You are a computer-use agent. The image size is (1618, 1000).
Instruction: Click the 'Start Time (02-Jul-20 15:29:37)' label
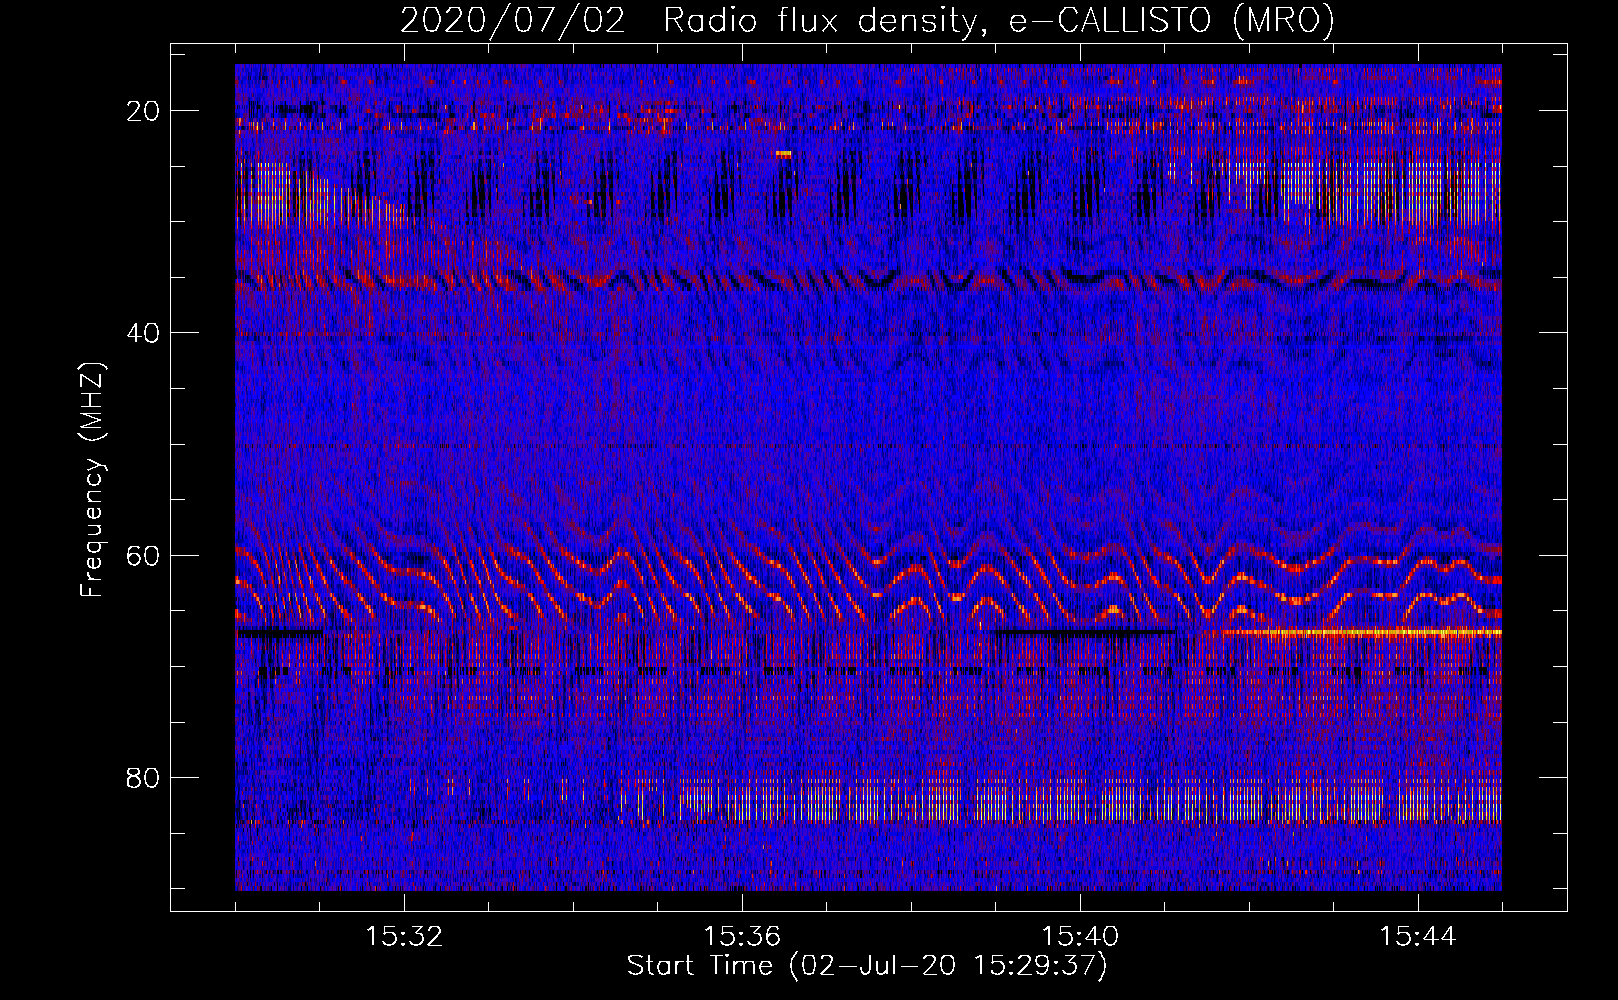[x=867, y=966]
